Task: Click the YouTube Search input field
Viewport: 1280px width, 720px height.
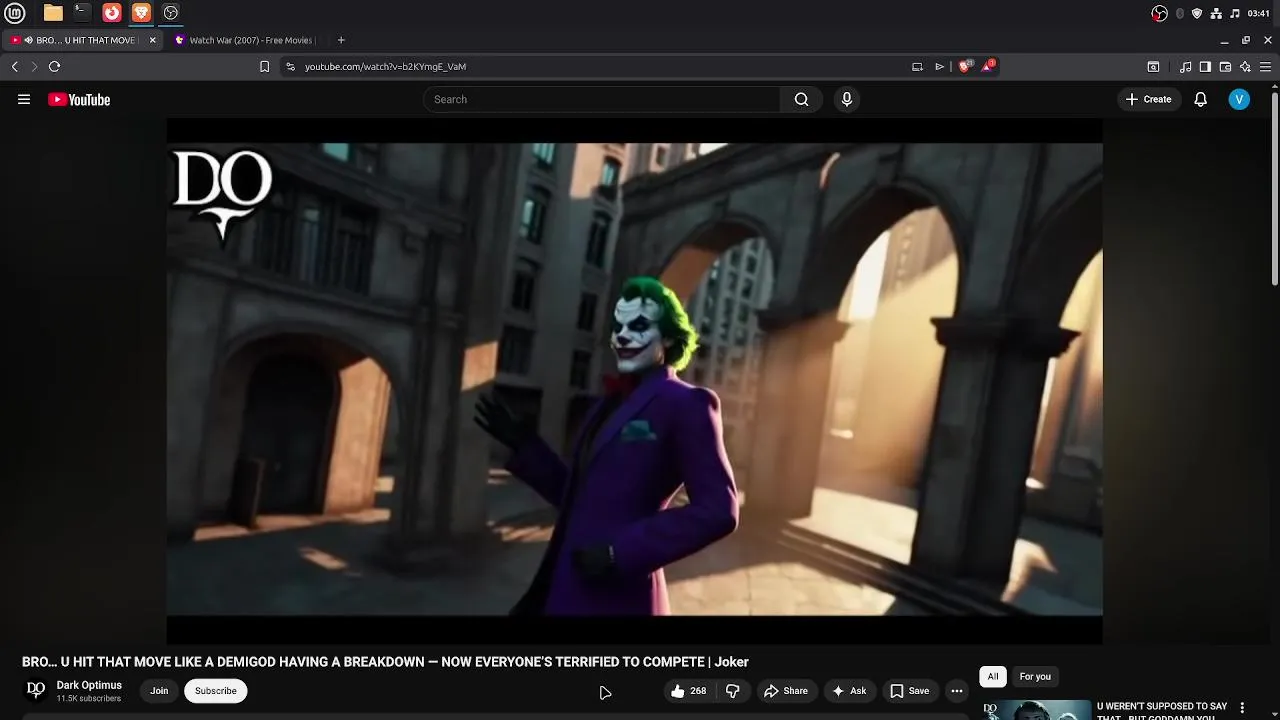Action: 601,99
